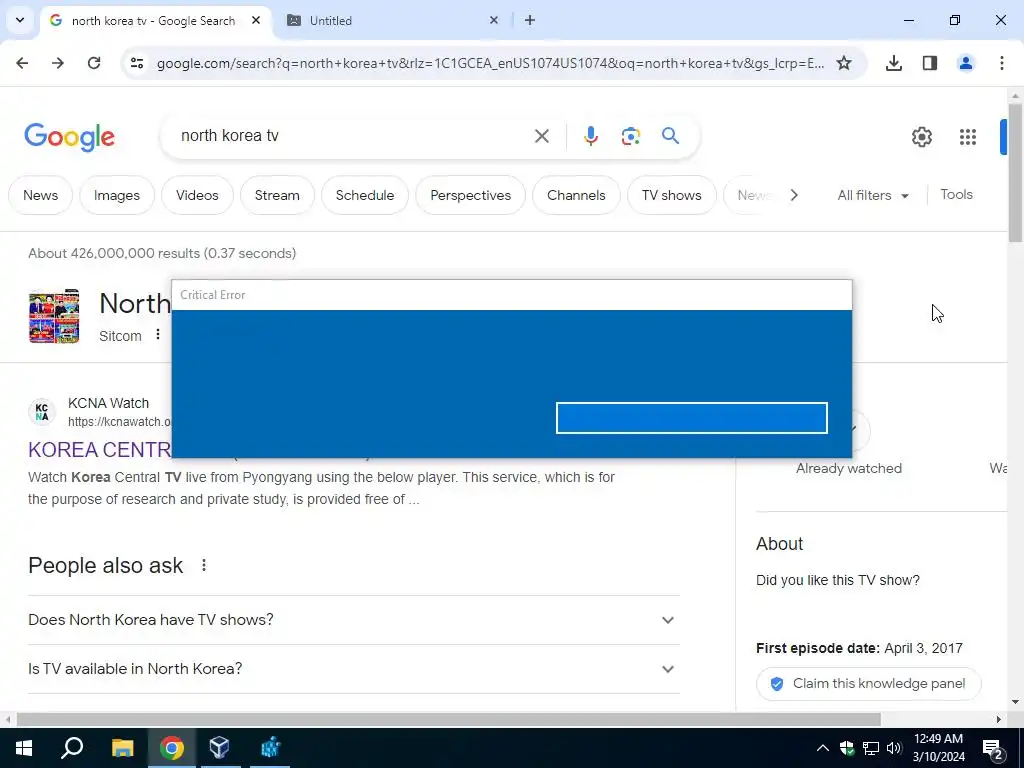Open Google quick settings gear
Screen dimensions: 1024x768
[921, 136]
